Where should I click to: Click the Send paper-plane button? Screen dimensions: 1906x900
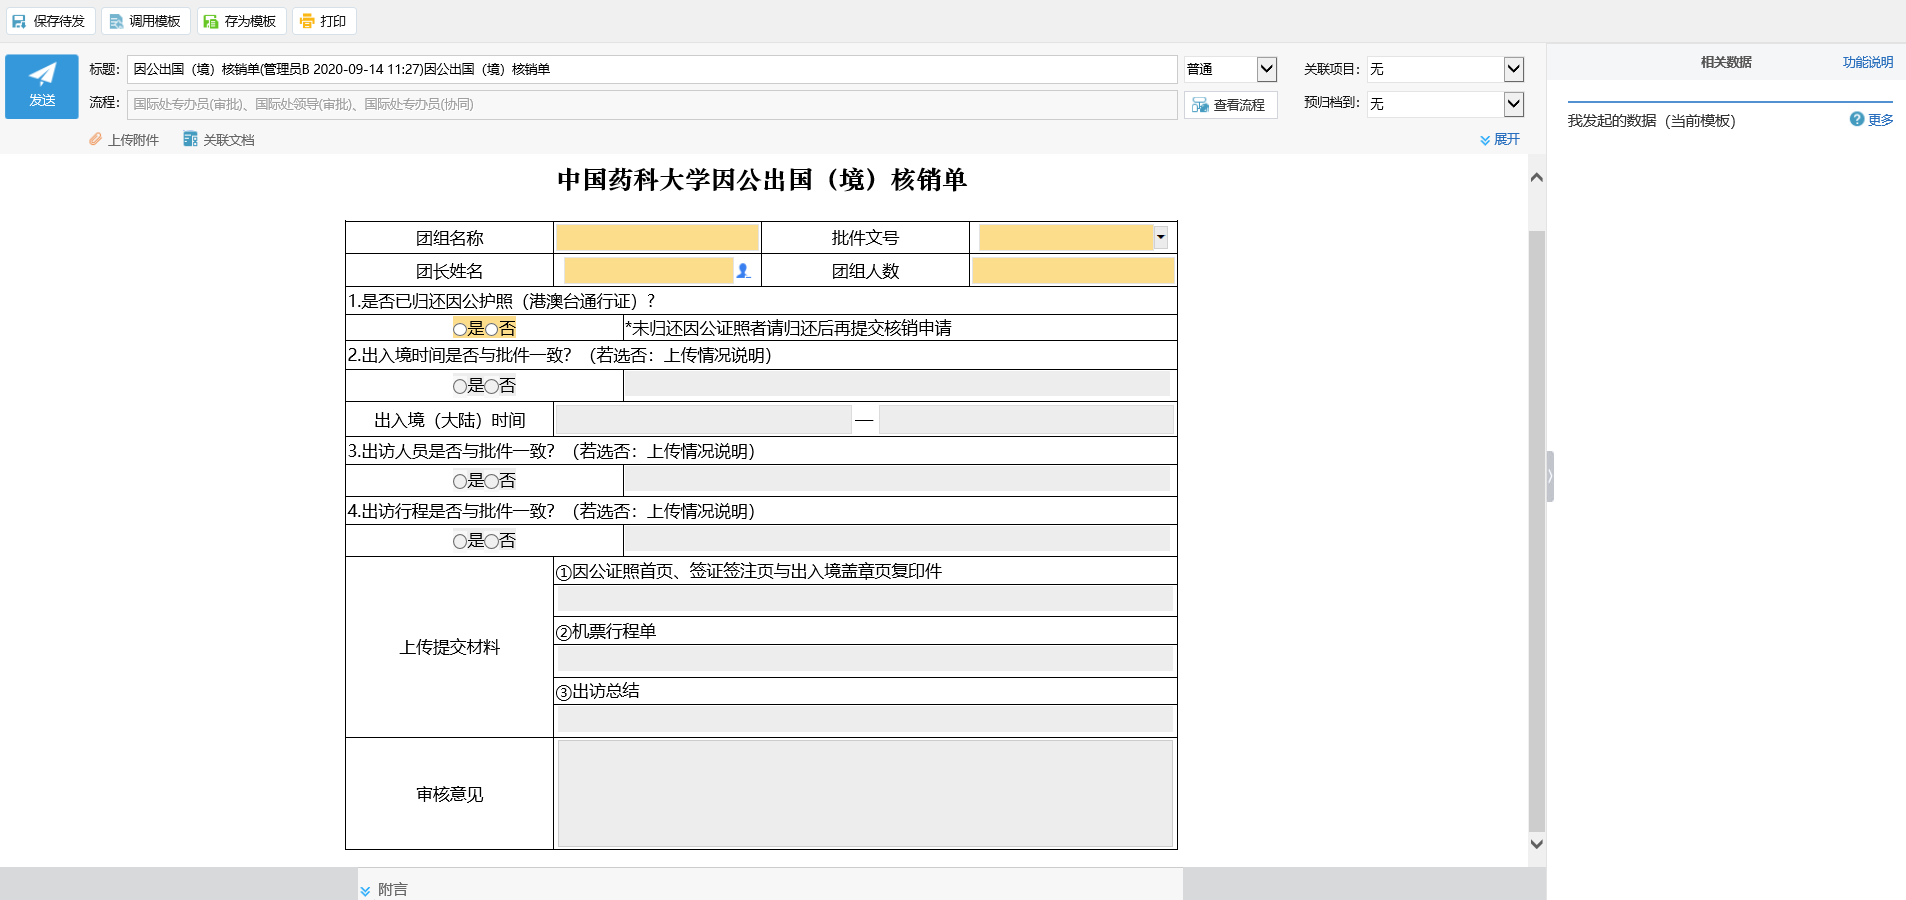click(42, 86)
